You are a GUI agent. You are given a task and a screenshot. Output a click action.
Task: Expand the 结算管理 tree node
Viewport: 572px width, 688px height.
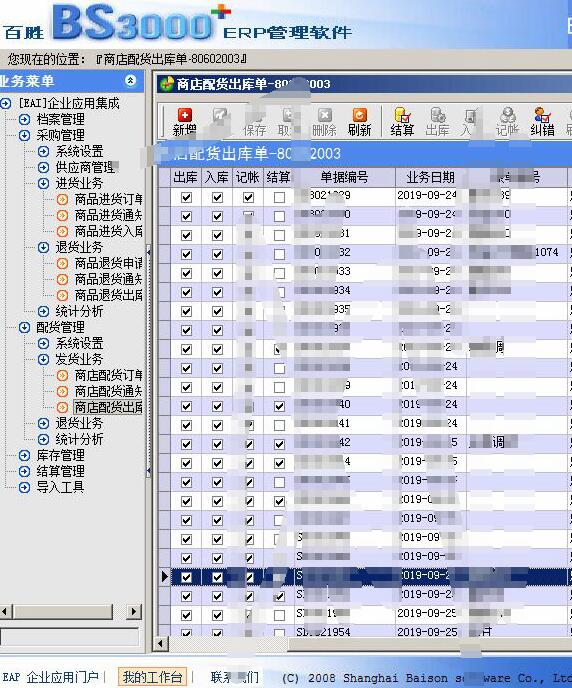(x=24, y=471)
